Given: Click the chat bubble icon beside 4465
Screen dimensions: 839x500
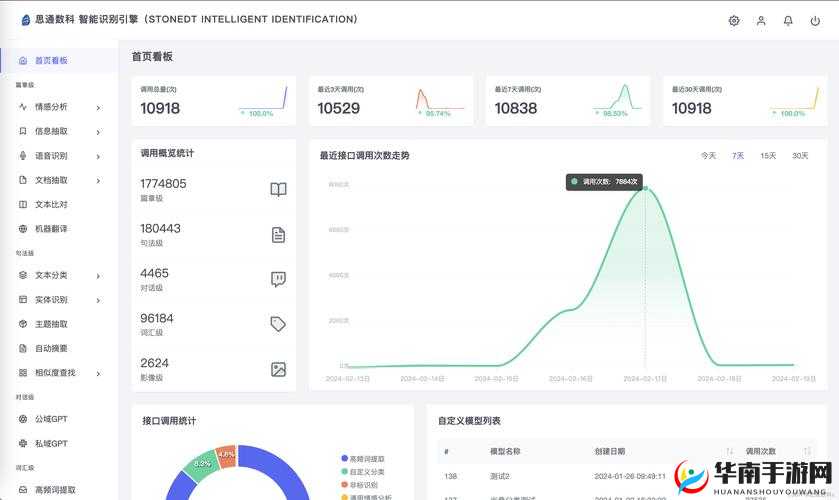Looking at the screenshot, I should pos(278,279).
